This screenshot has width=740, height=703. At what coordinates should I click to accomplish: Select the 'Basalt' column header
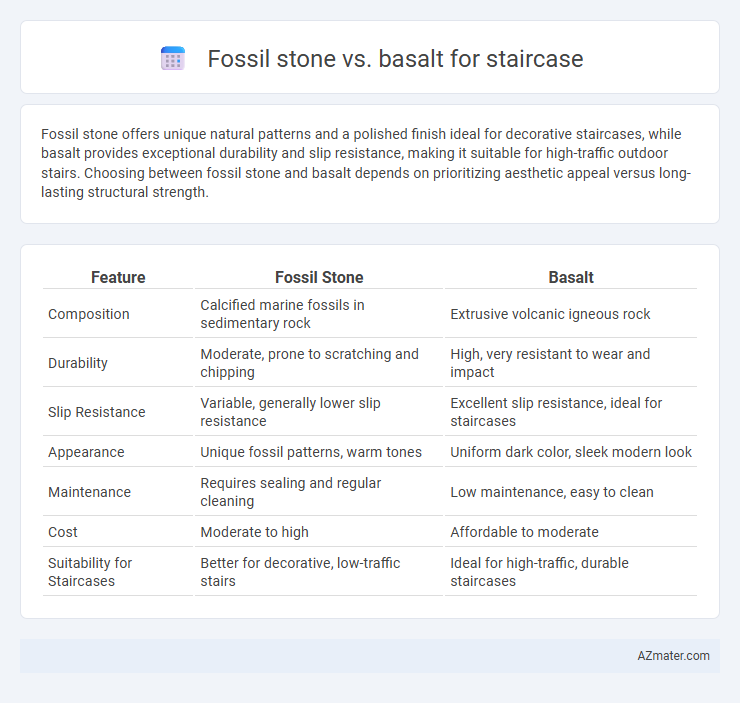[x=571, y=277]
